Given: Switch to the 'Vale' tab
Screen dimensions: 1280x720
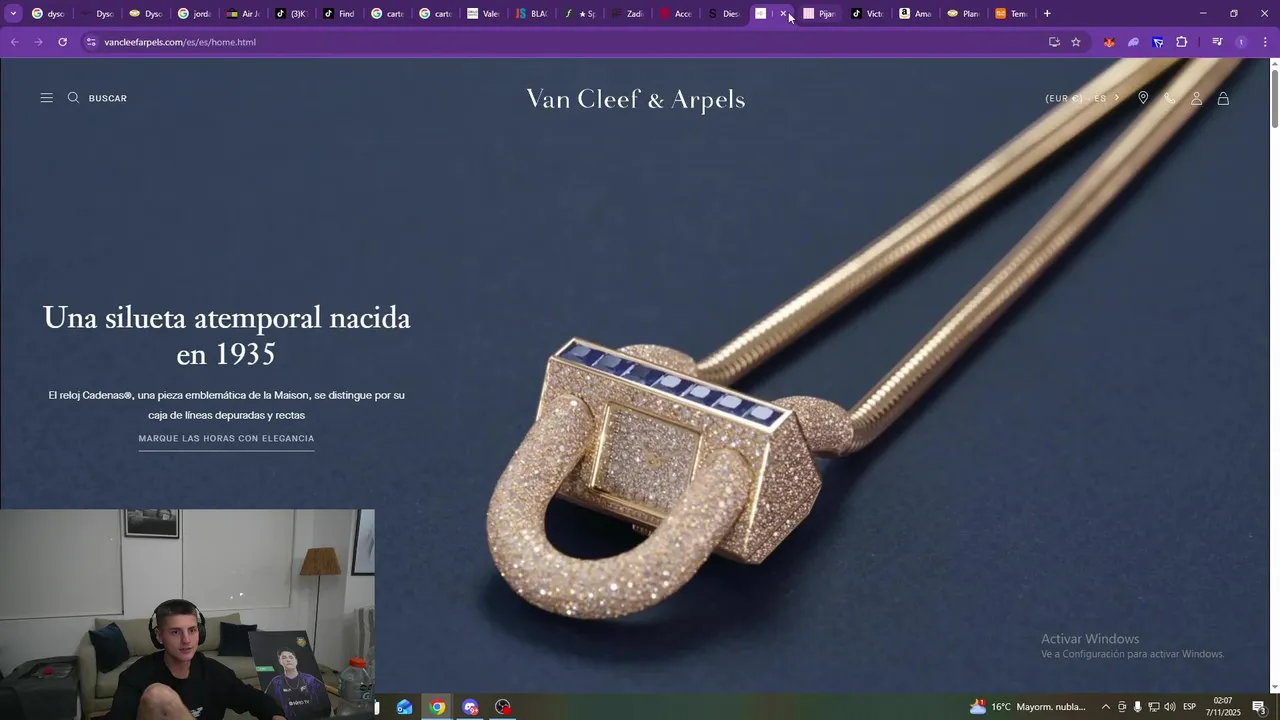Looking at the screenshot, I should pos(484,14).
